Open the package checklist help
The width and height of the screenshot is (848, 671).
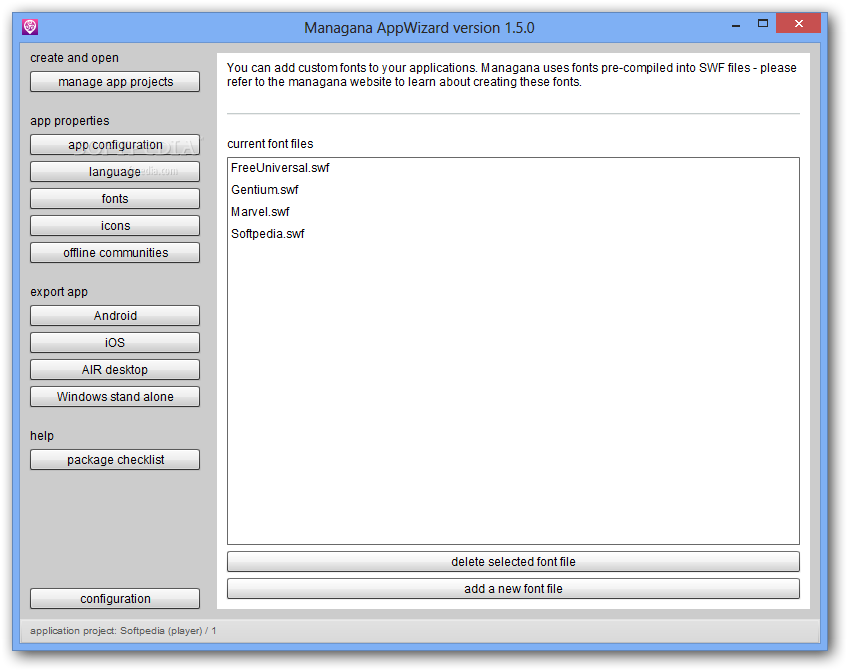pyautogui.click(x=115, y=460)
